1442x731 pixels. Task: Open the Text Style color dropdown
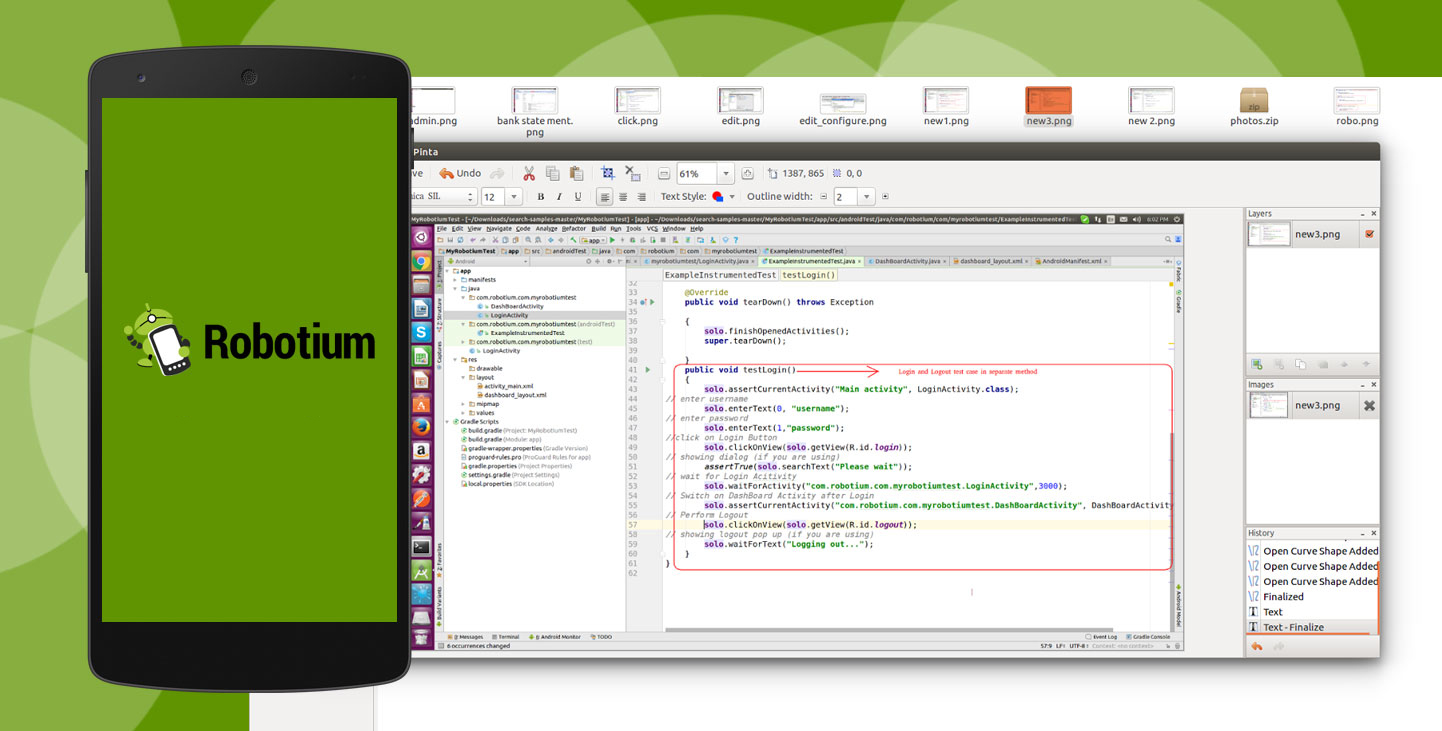coord(732,197)
